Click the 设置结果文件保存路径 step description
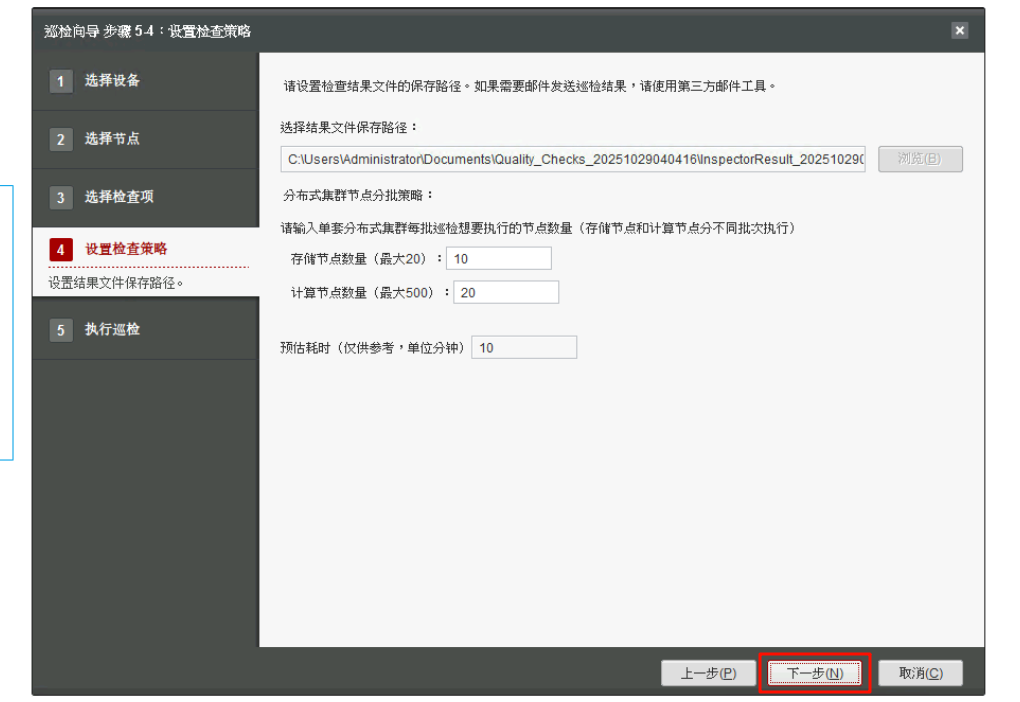Screen dimensions: 1020x702 pyautogui.click(x=116, y=282)
